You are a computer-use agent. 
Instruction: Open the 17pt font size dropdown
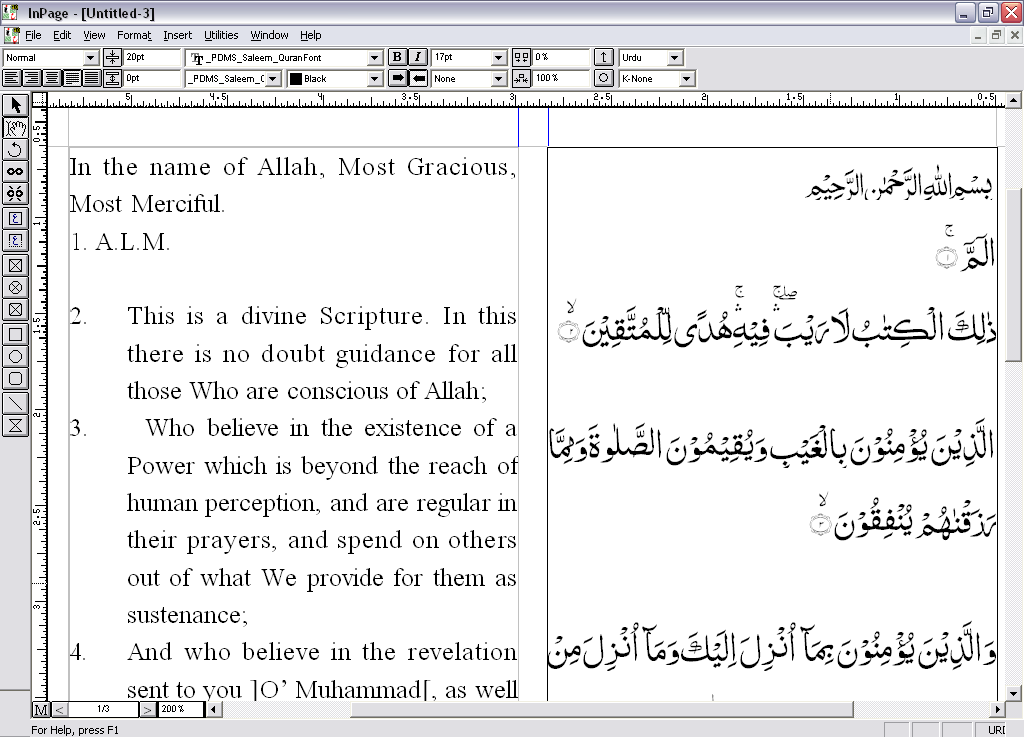click(x=498, y=57)
